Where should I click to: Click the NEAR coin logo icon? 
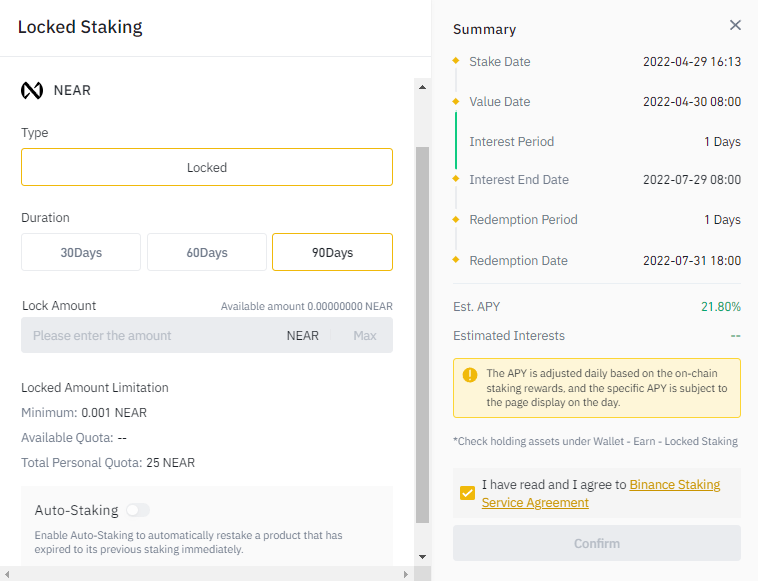tap(32, 90)
